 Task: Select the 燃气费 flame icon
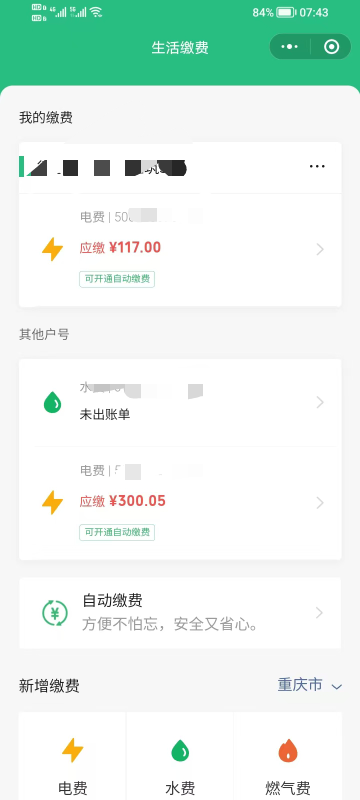[x=288, y=751]
